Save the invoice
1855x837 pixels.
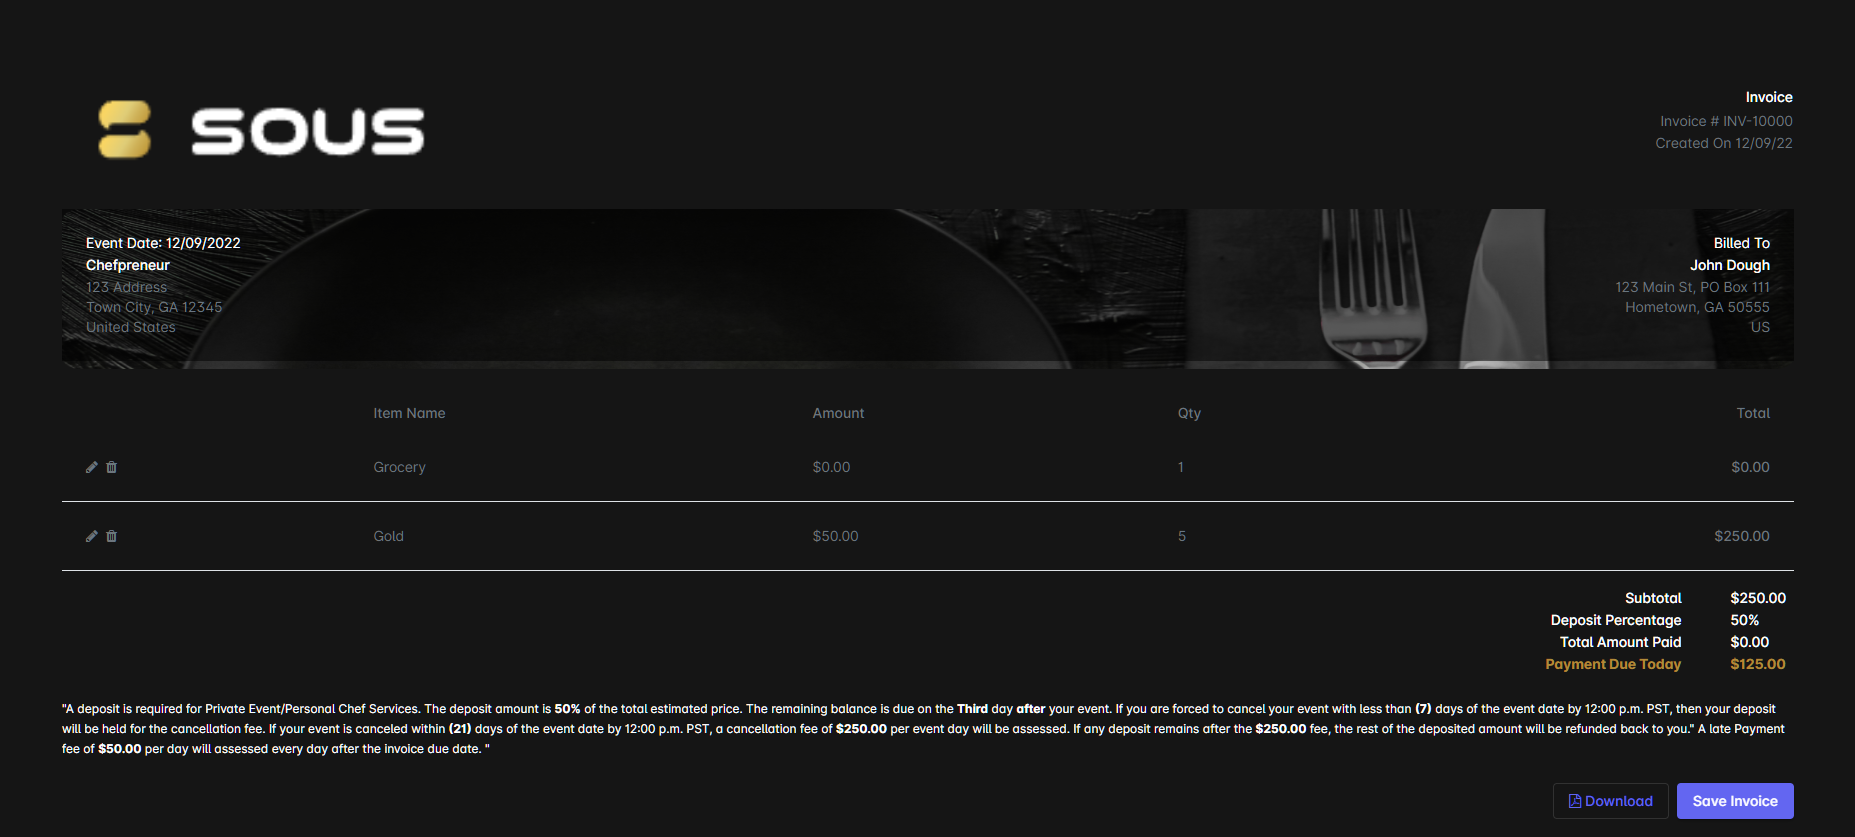click(x=1735, y=801)
